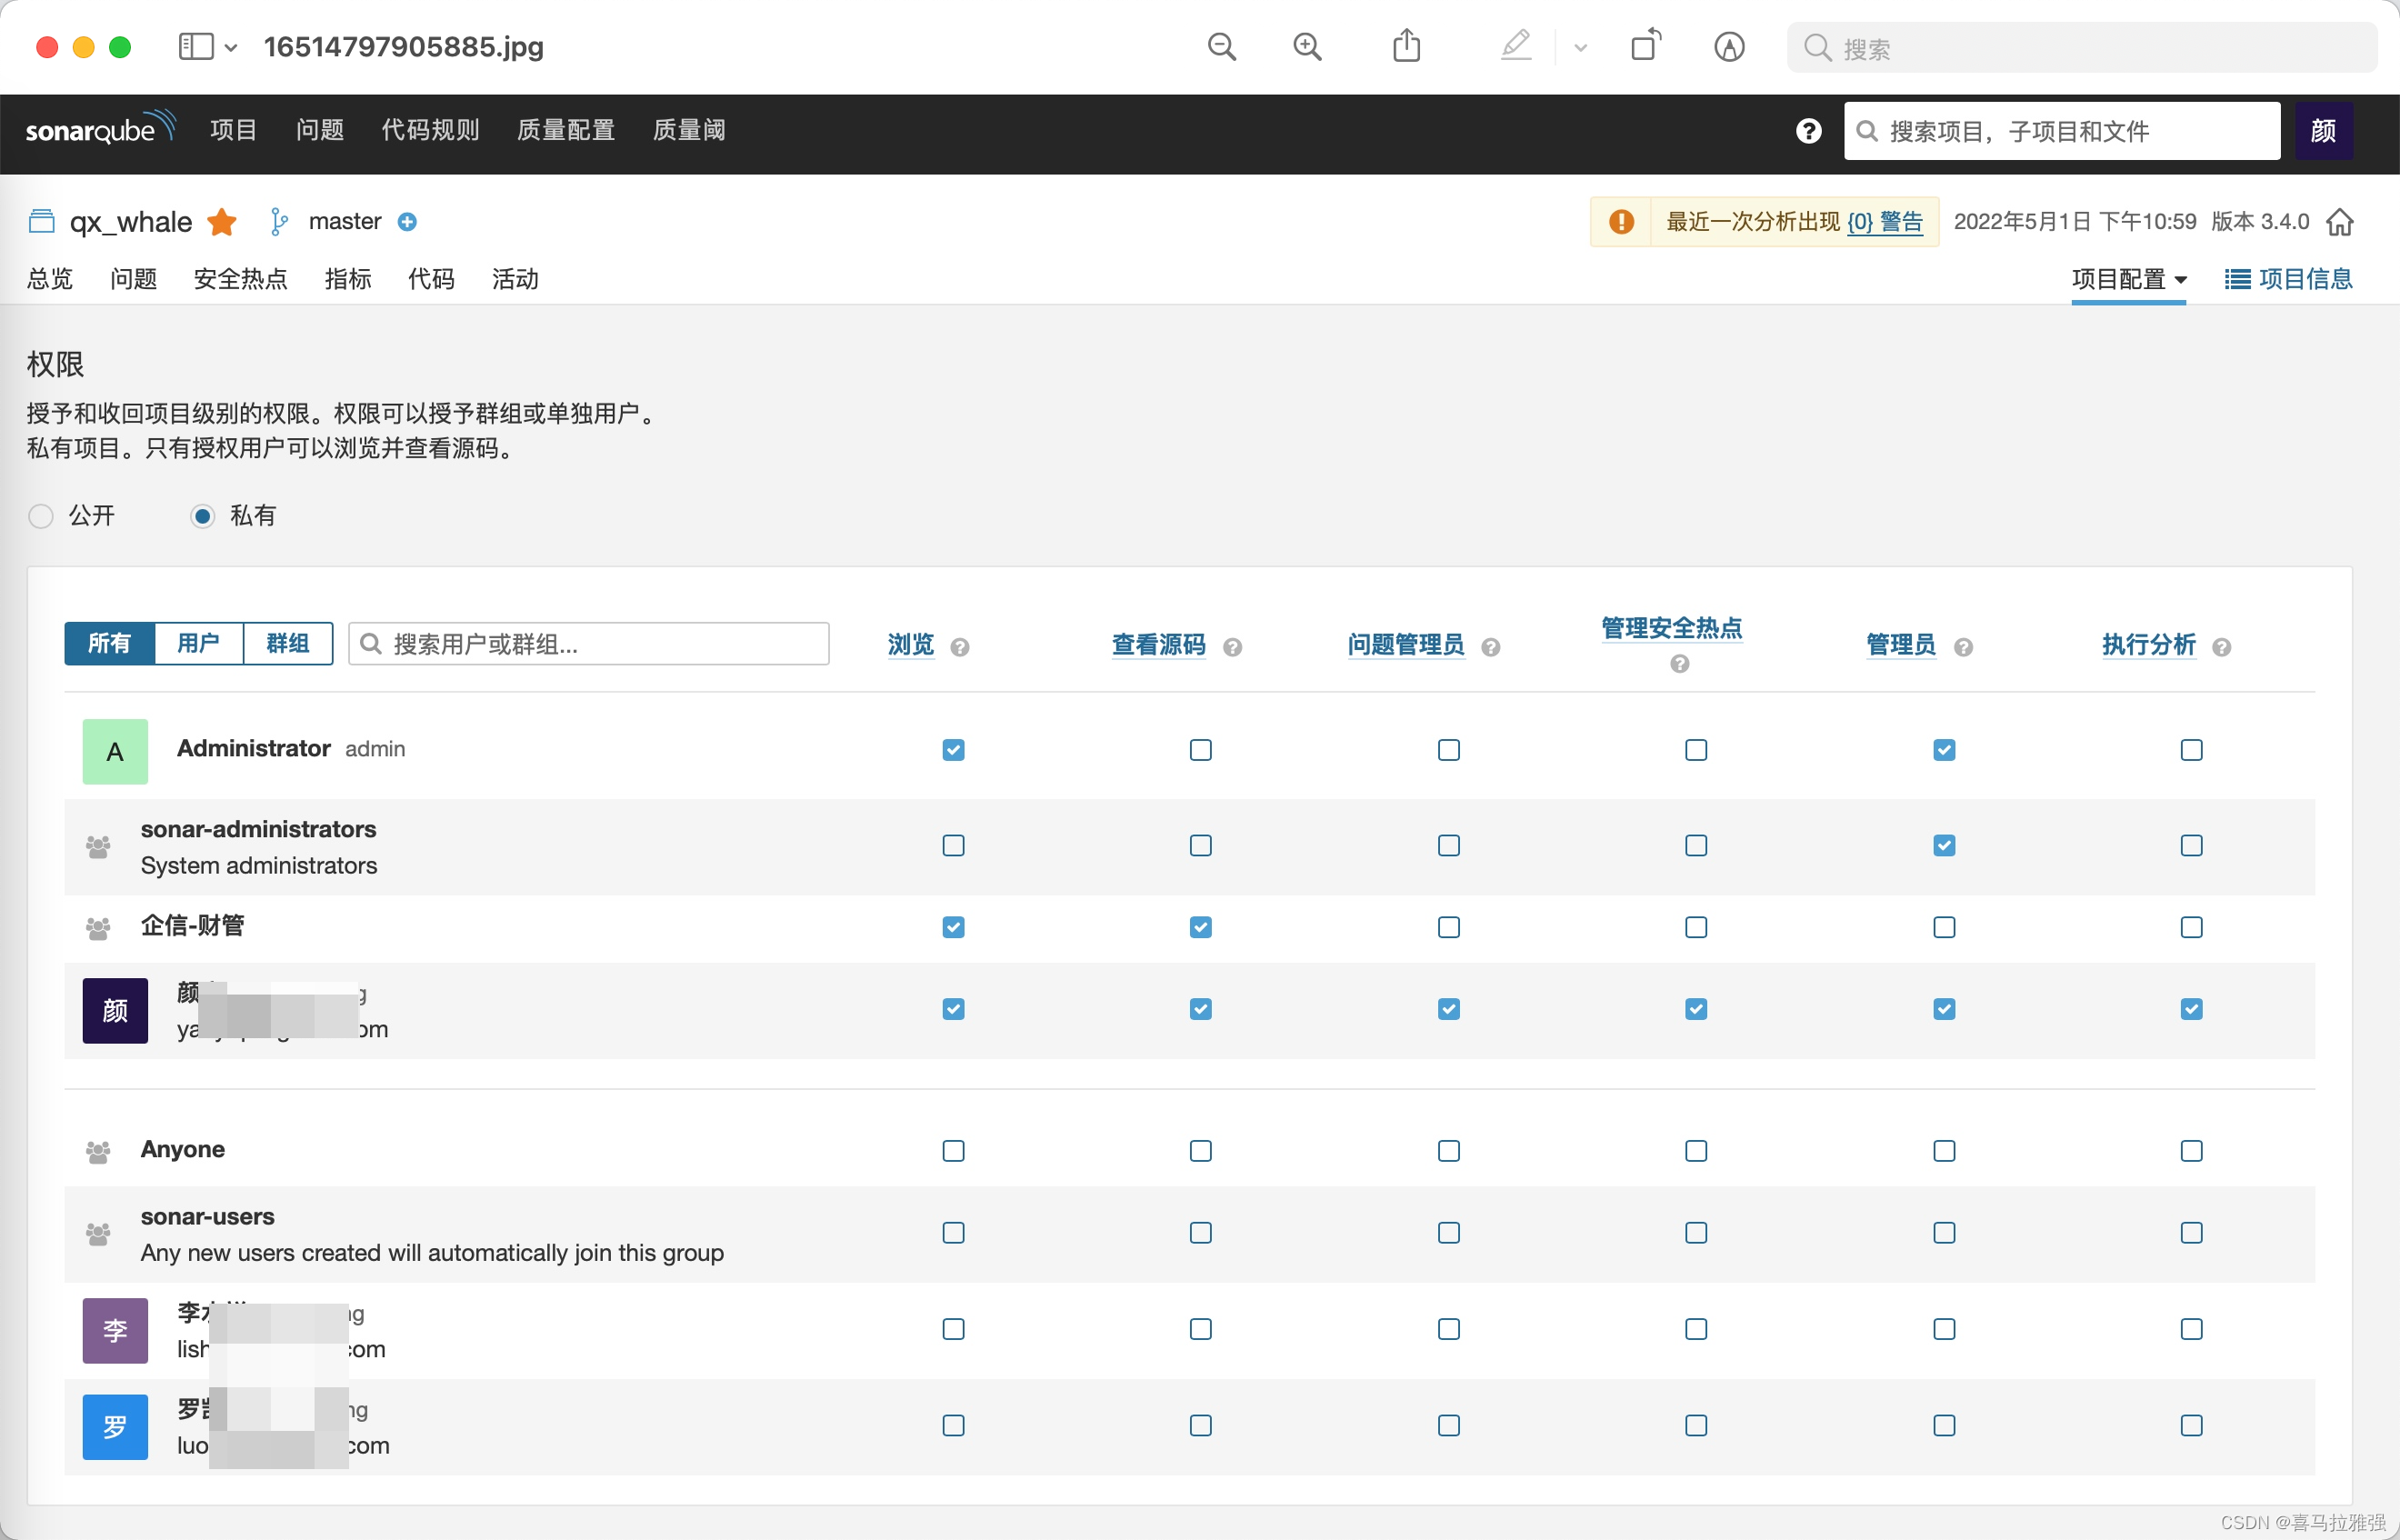Viewport: 2400px width, 1540px height.
Task: Switch to the 安全热点 project tab
Action: [x=240, y=279]
